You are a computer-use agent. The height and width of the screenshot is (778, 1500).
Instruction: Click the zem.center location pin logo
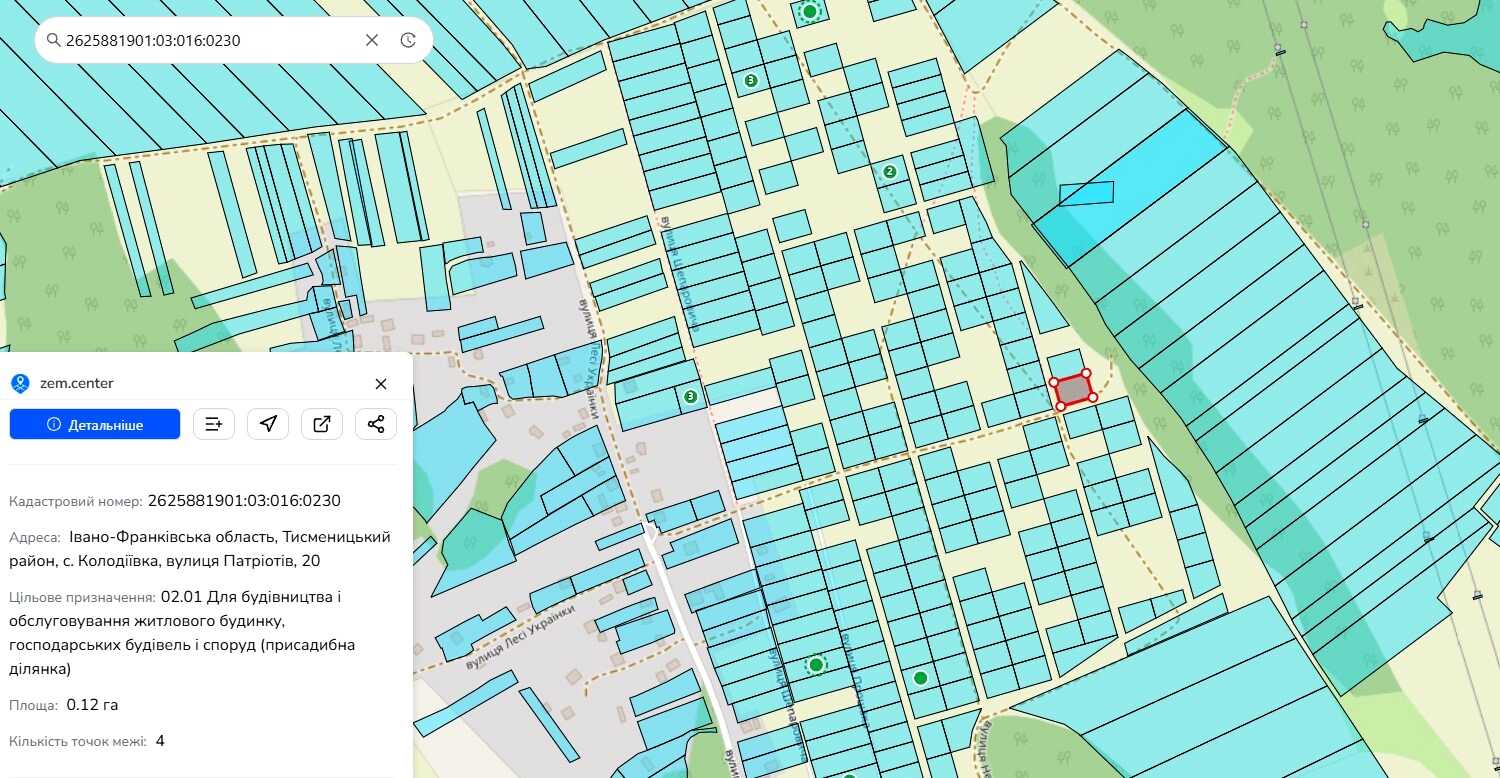point(20,383)
